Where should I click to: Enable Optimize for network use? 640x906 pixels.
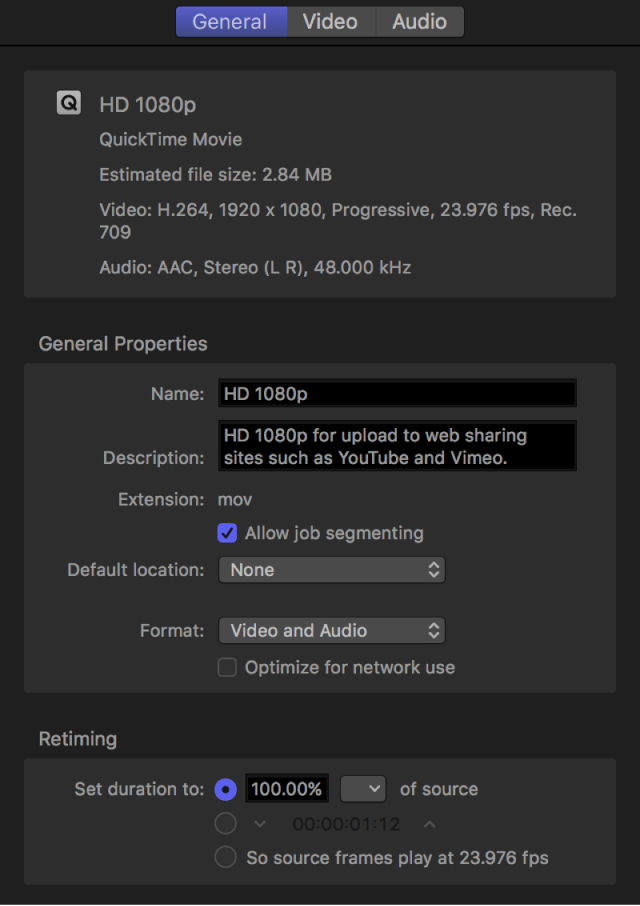(227, 667)
